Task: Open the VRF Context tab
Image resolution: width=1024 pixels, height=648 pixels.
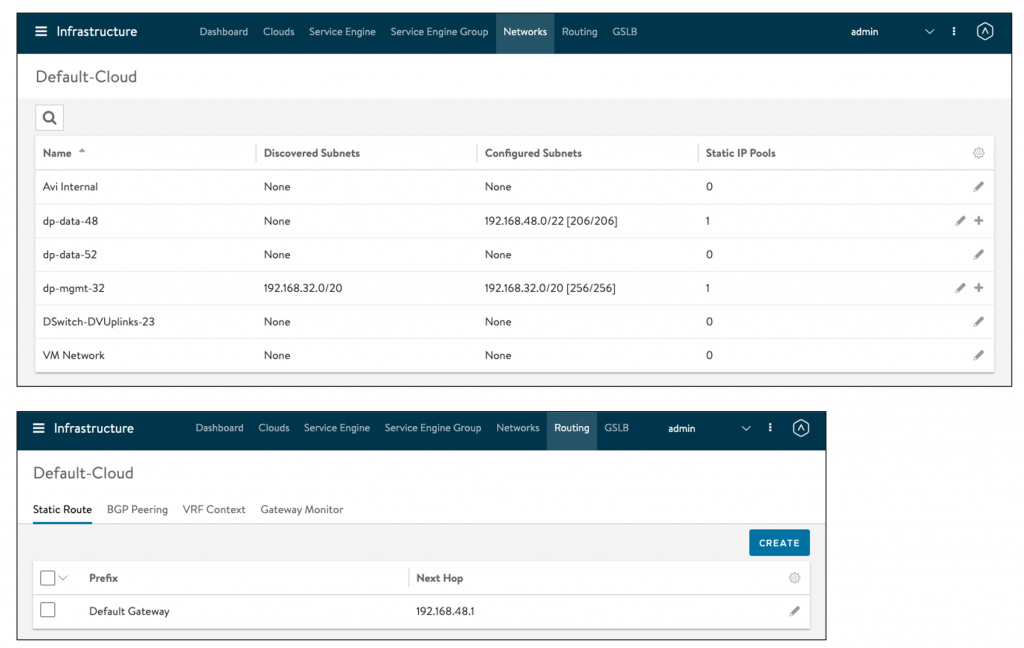Action: click(214, 509)
